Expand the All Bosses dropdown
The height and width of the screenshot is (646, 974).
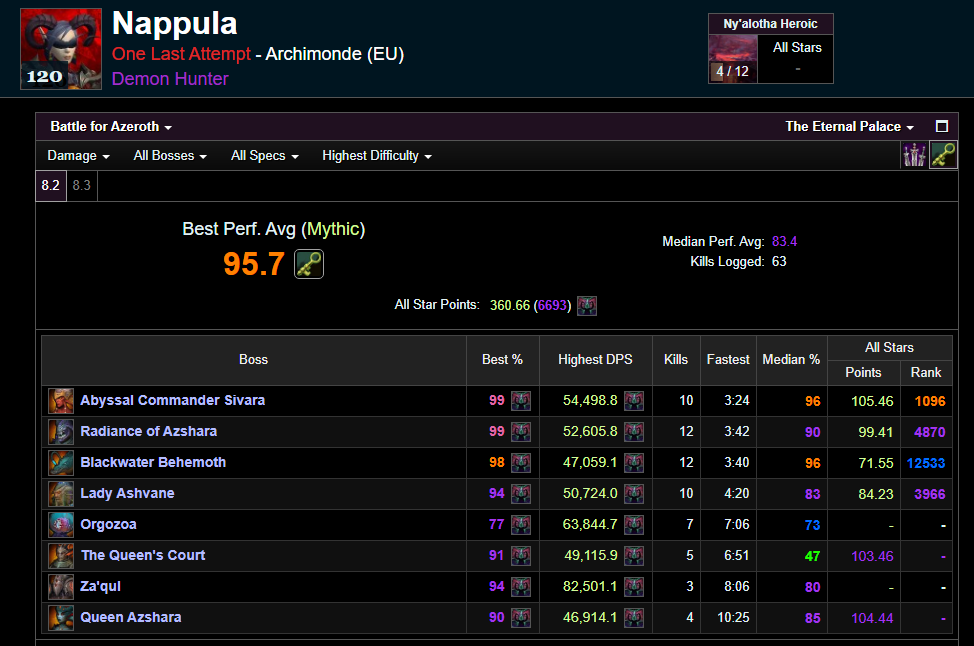pyautogui.click(x=170, y=156)
